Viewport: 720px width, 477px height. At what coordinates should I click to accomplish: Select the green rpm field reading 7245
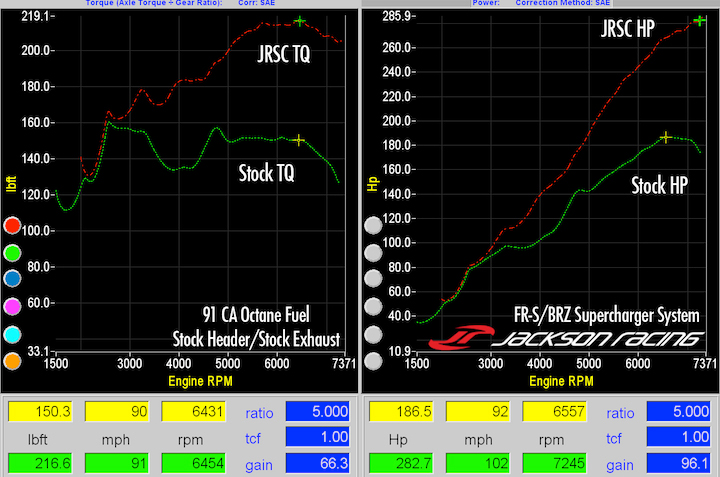555,463
